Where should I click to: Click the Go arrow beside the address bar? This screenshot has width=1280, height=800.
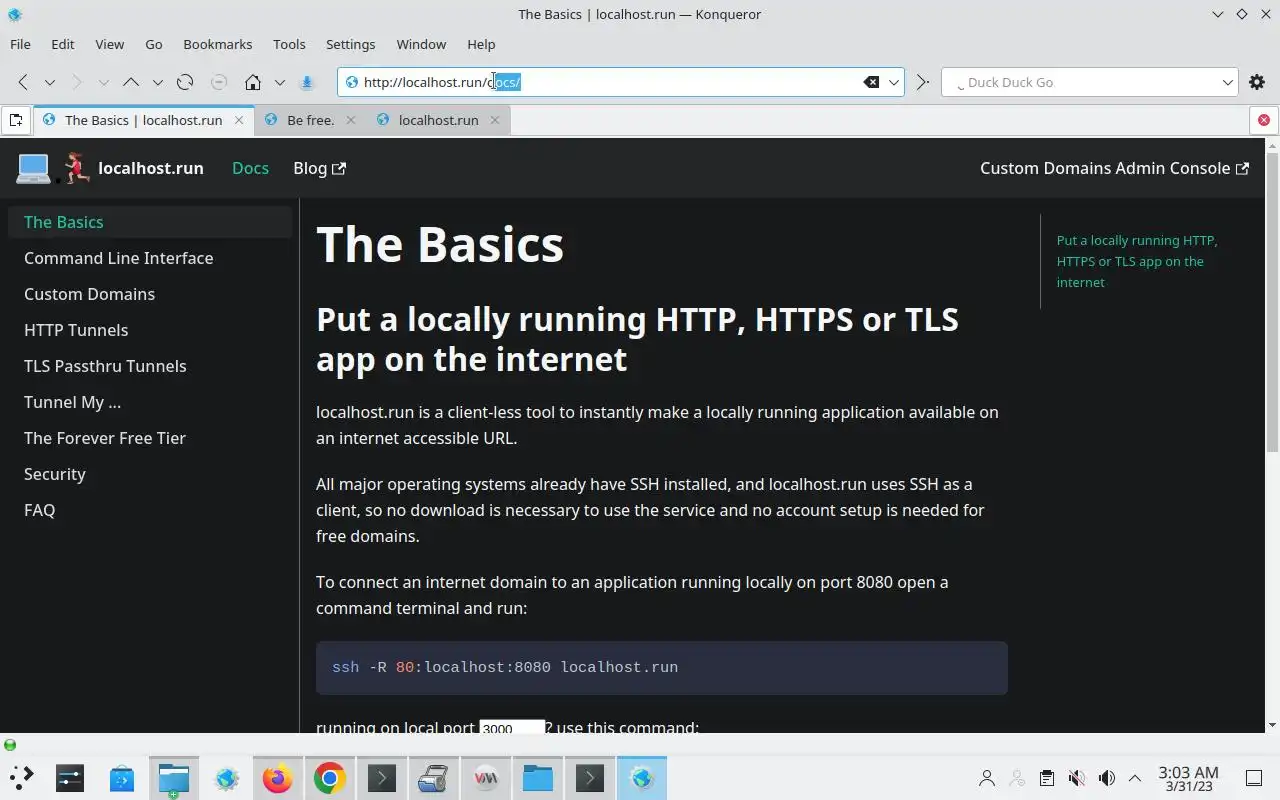(922, 82)
